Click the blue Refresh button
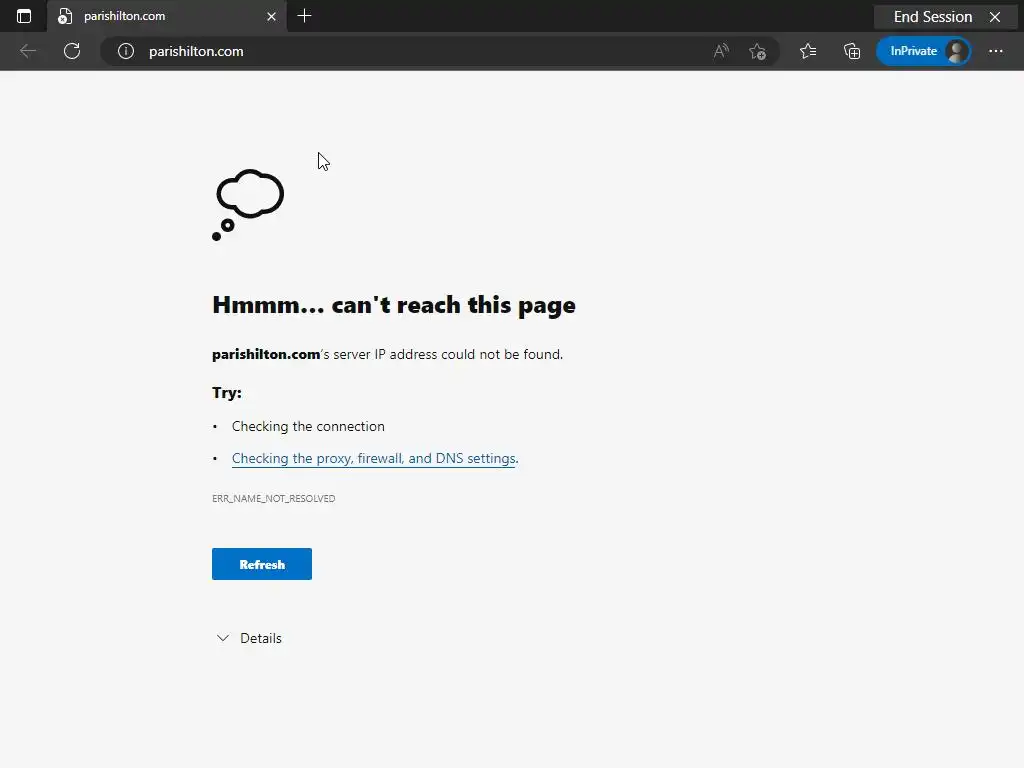The height and width of the screenshot is (768, 1024). 262,564
